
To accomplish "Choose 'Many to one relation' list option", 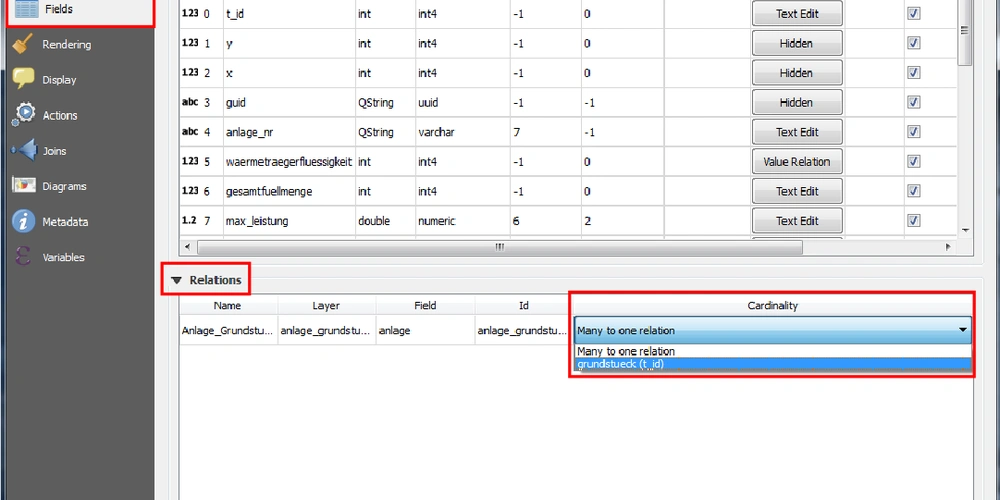I will click(772, 351).
